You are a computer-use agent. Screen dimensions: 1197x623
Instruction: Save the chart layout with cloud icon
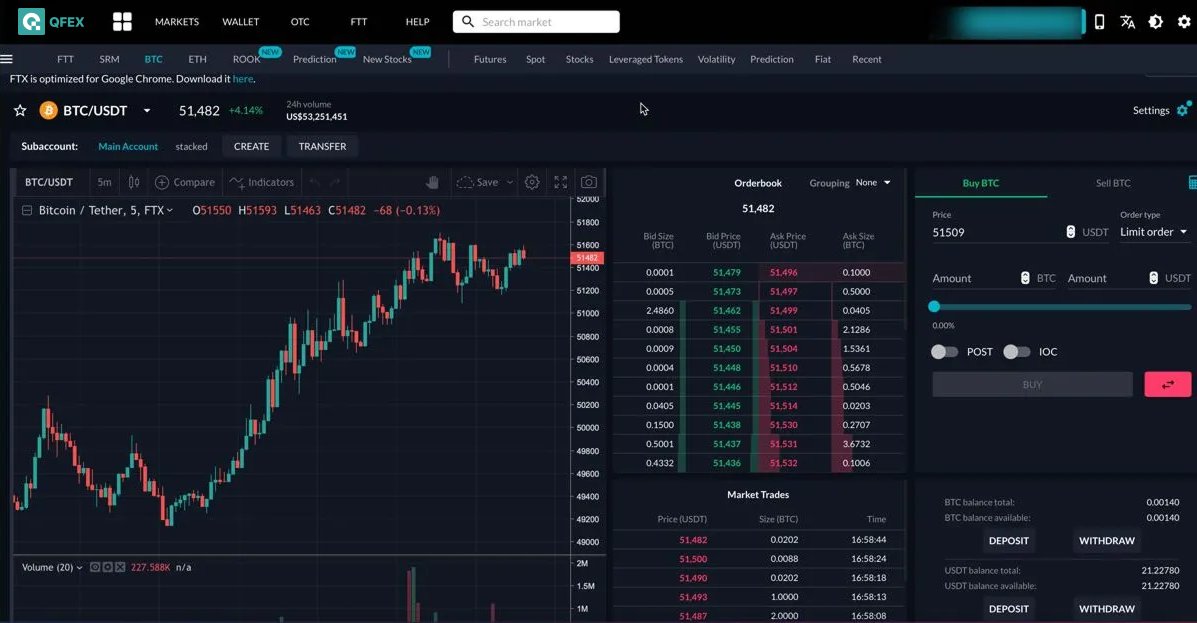pos(477,182)
